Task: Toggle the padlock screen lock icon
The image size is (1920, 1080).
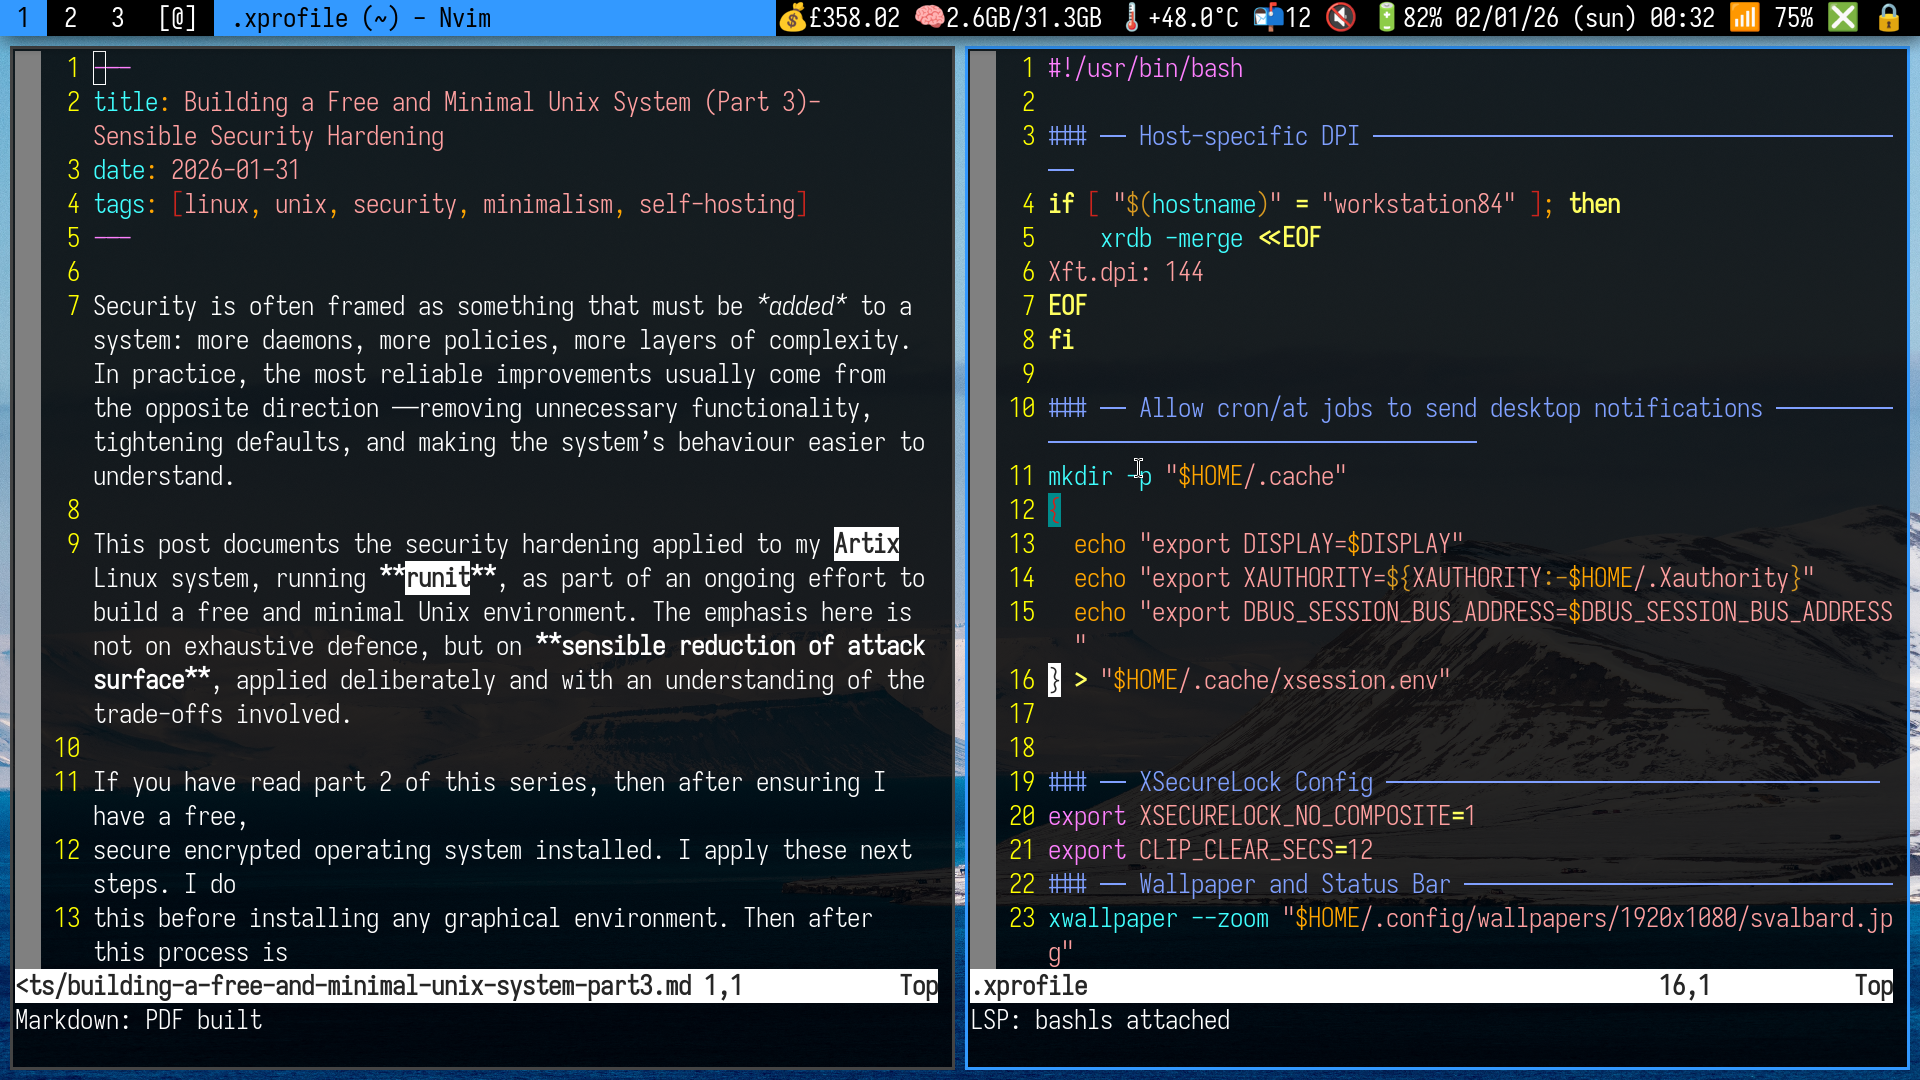Action: point(1889,18)
